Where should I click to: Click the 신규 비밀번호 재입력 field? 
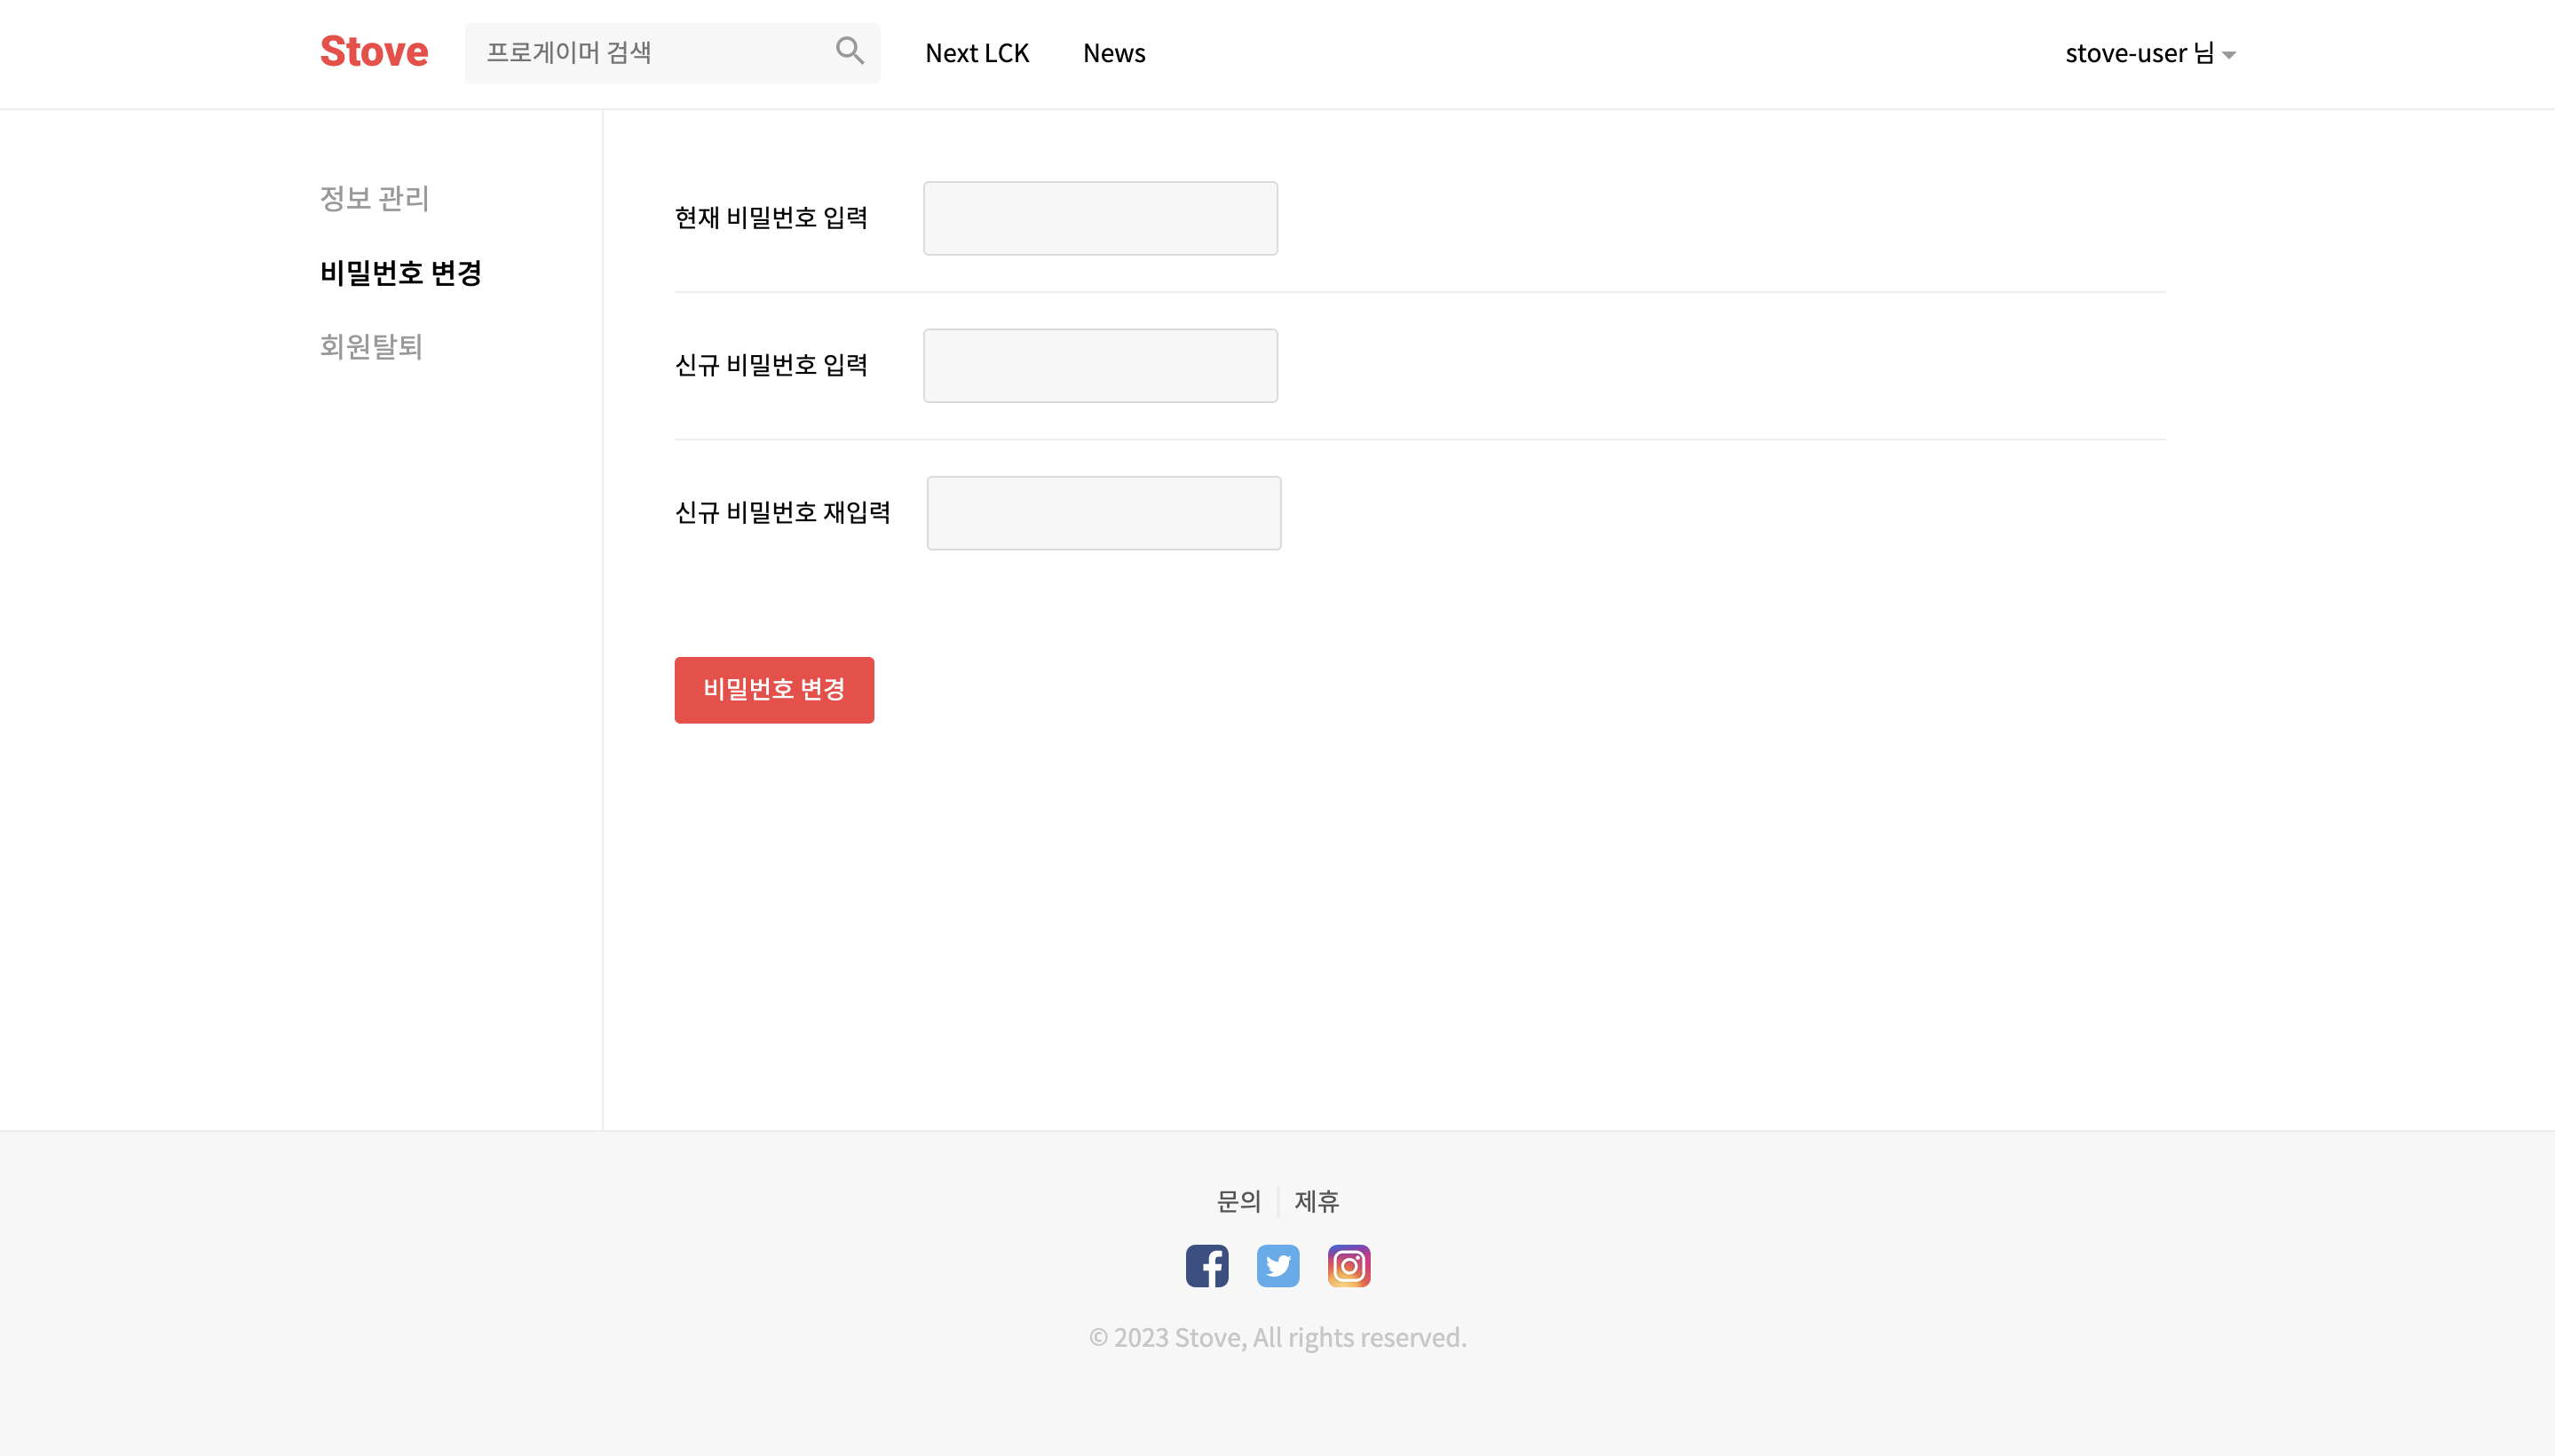pyautogui.click(x=1103, y=513)
